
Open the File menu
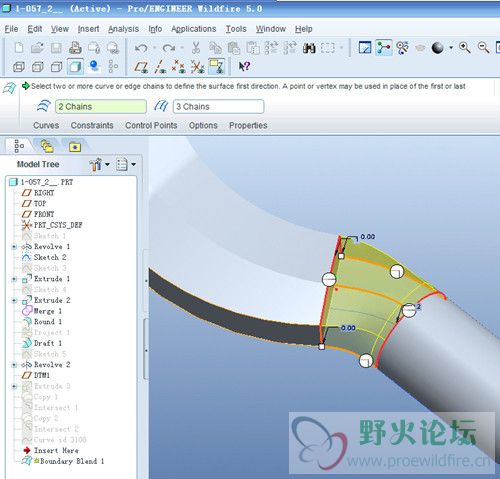[x=11, y=29]
